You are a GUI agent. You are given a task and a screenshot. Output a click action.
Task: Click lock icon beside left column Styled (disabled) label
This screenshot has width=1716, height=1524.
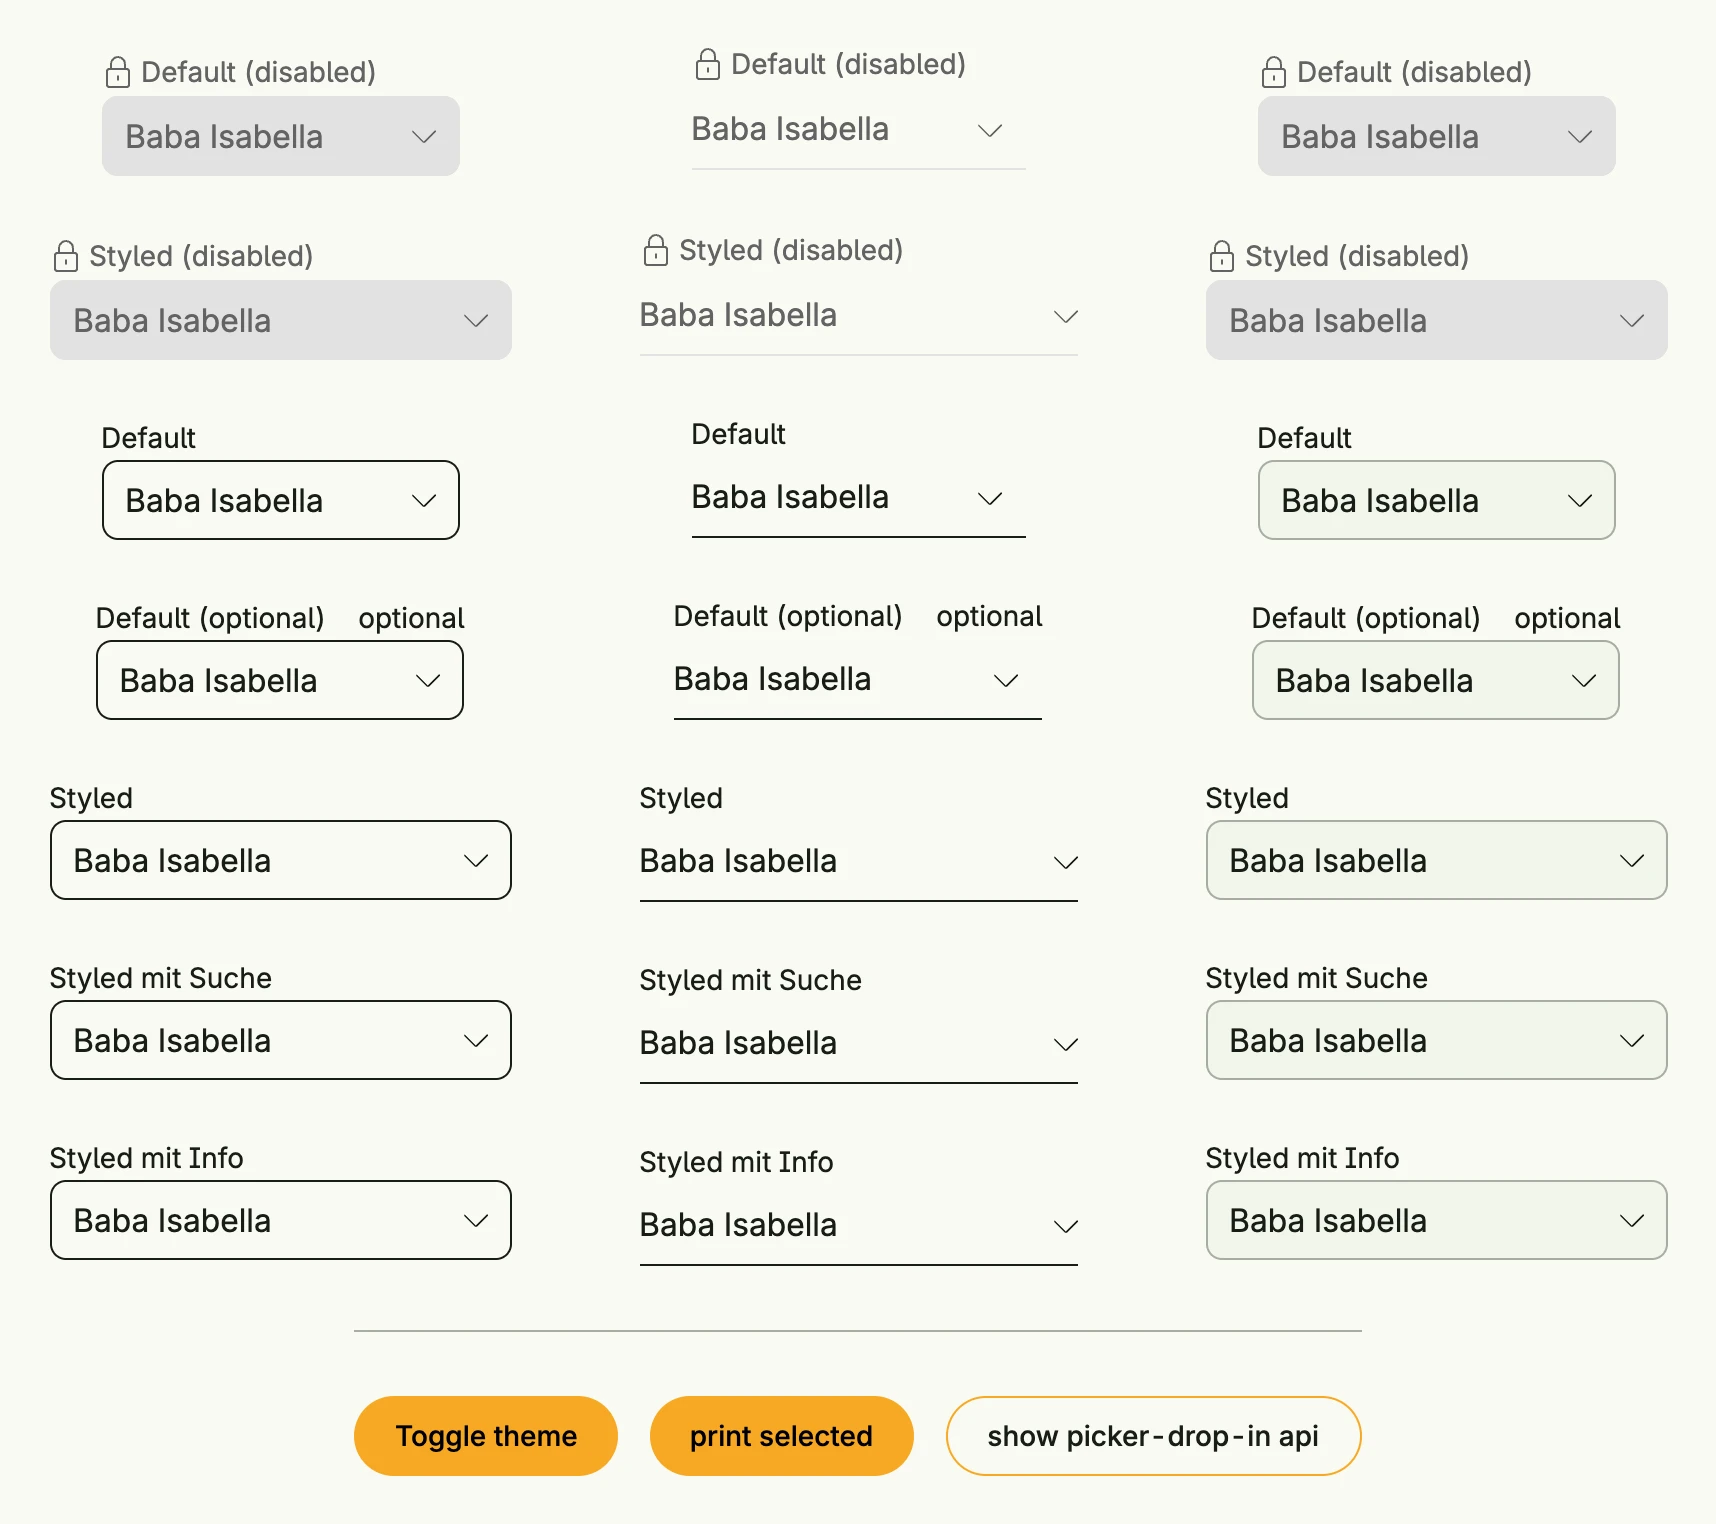tap(66, 256)
